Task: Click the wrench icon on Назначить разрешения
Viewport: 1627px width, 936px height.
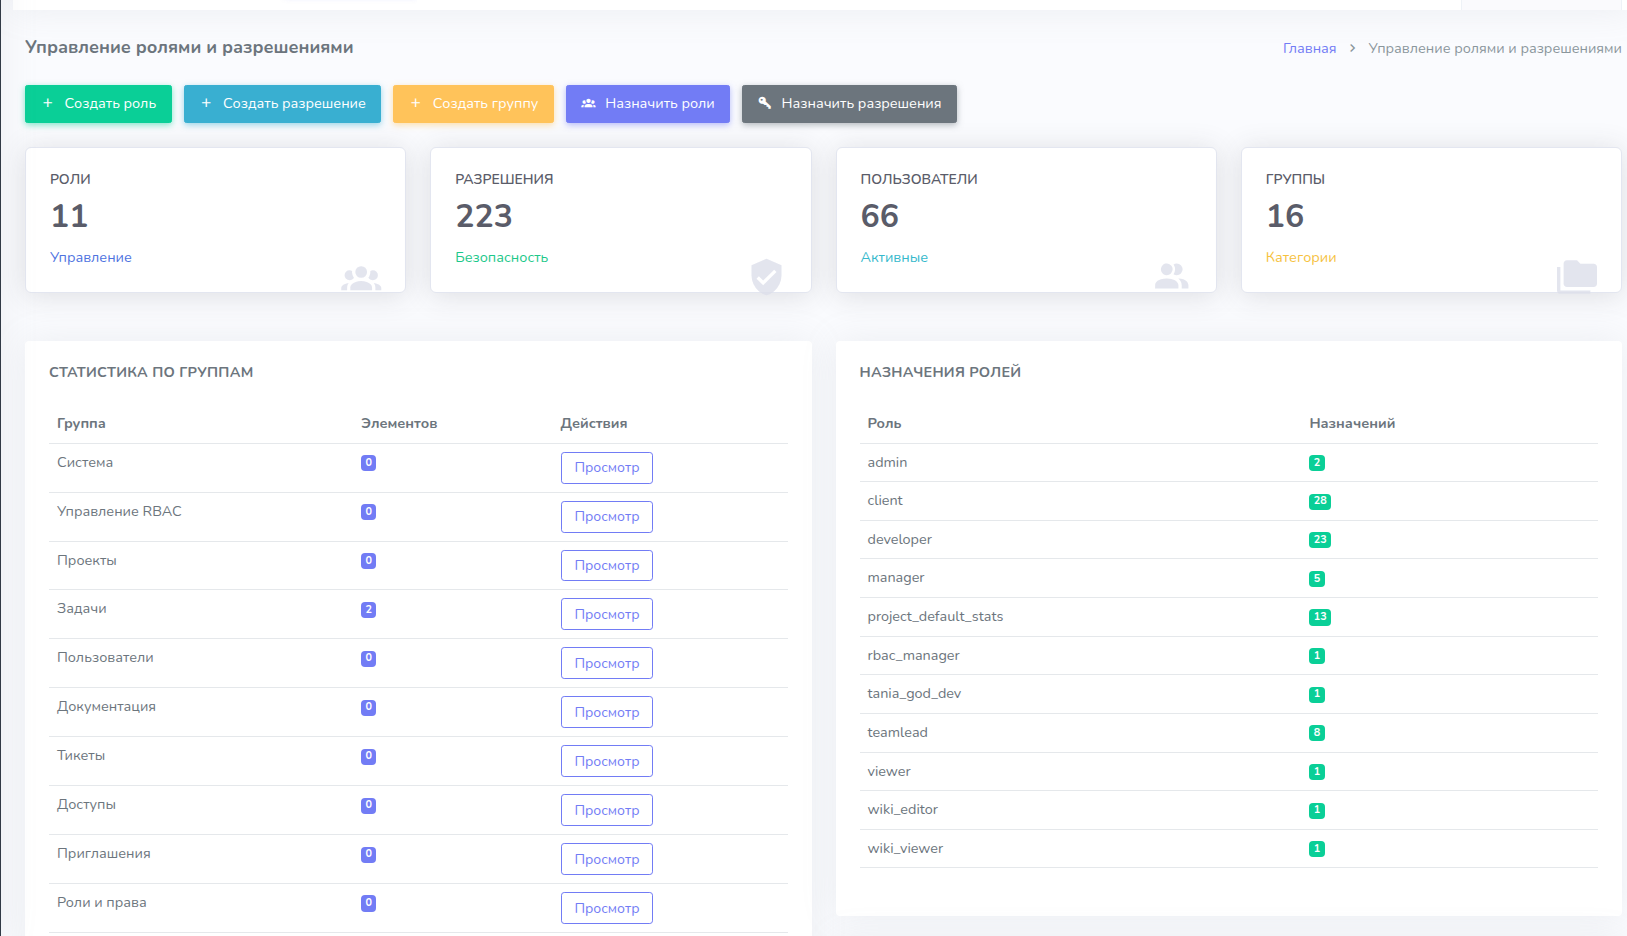Action: coord(764,103)
